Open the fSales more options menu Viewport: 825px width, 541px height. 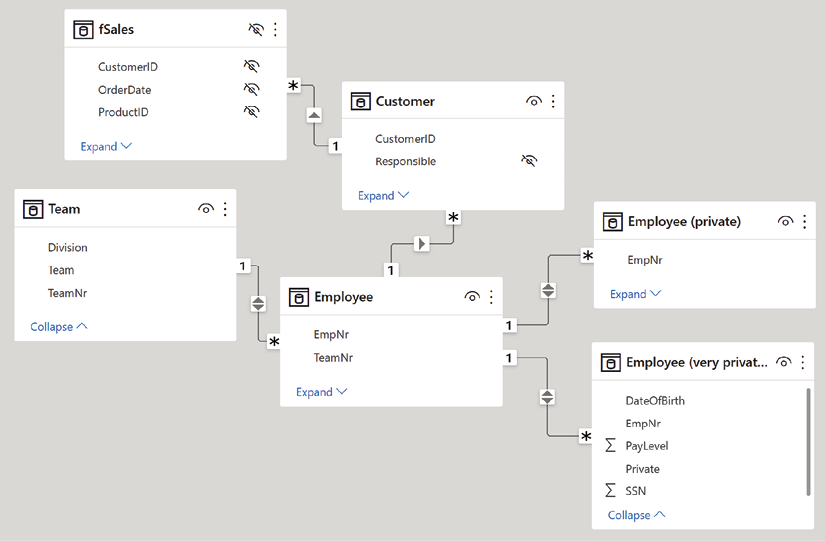point(275,29)
